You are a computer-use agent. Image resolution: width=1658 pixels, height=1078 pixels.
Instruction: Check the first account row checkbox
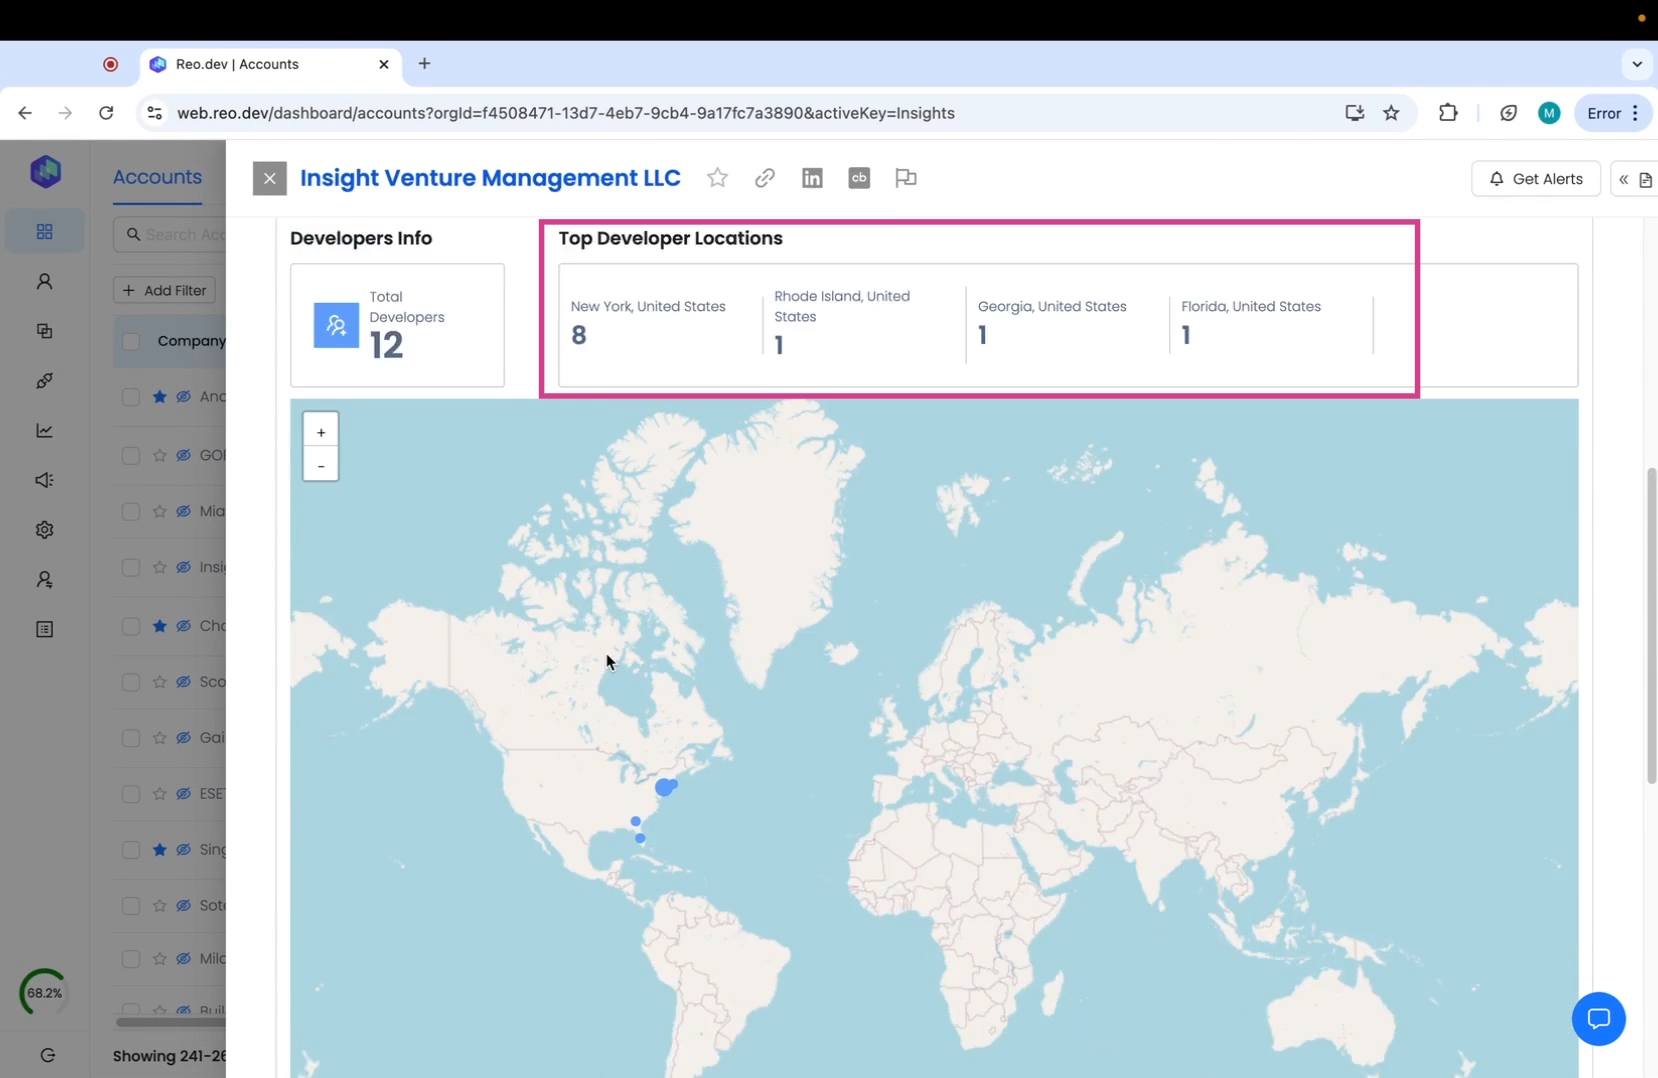pos(131,397)
